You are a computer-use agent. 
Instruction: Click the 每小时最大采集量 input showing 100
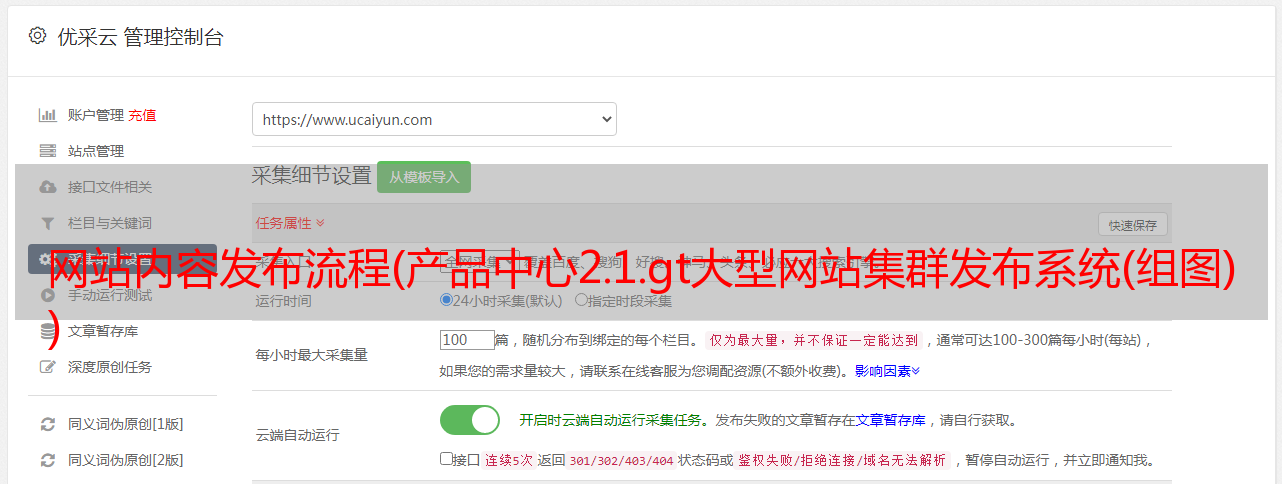coord(467,340)
